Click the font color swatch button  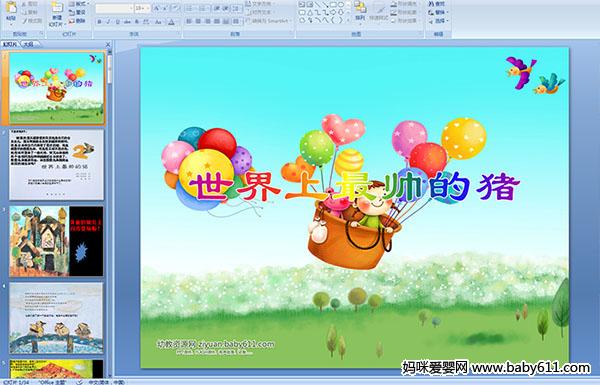pyautogui.click(x=172, y=22)
